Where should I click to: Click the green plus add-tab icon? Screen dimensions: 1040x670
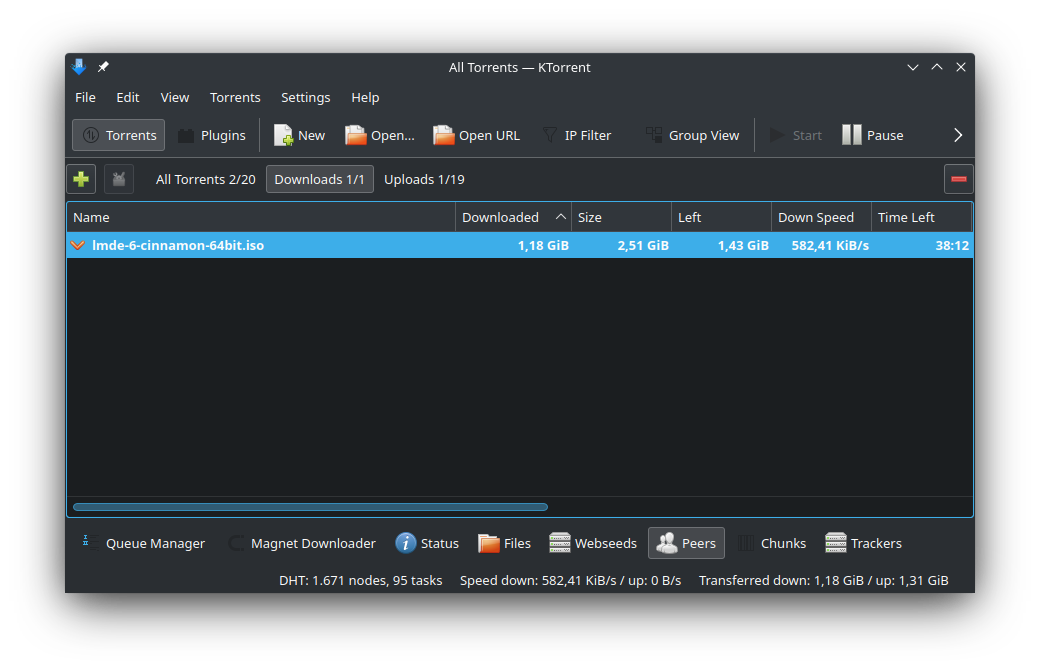[81, 179]
